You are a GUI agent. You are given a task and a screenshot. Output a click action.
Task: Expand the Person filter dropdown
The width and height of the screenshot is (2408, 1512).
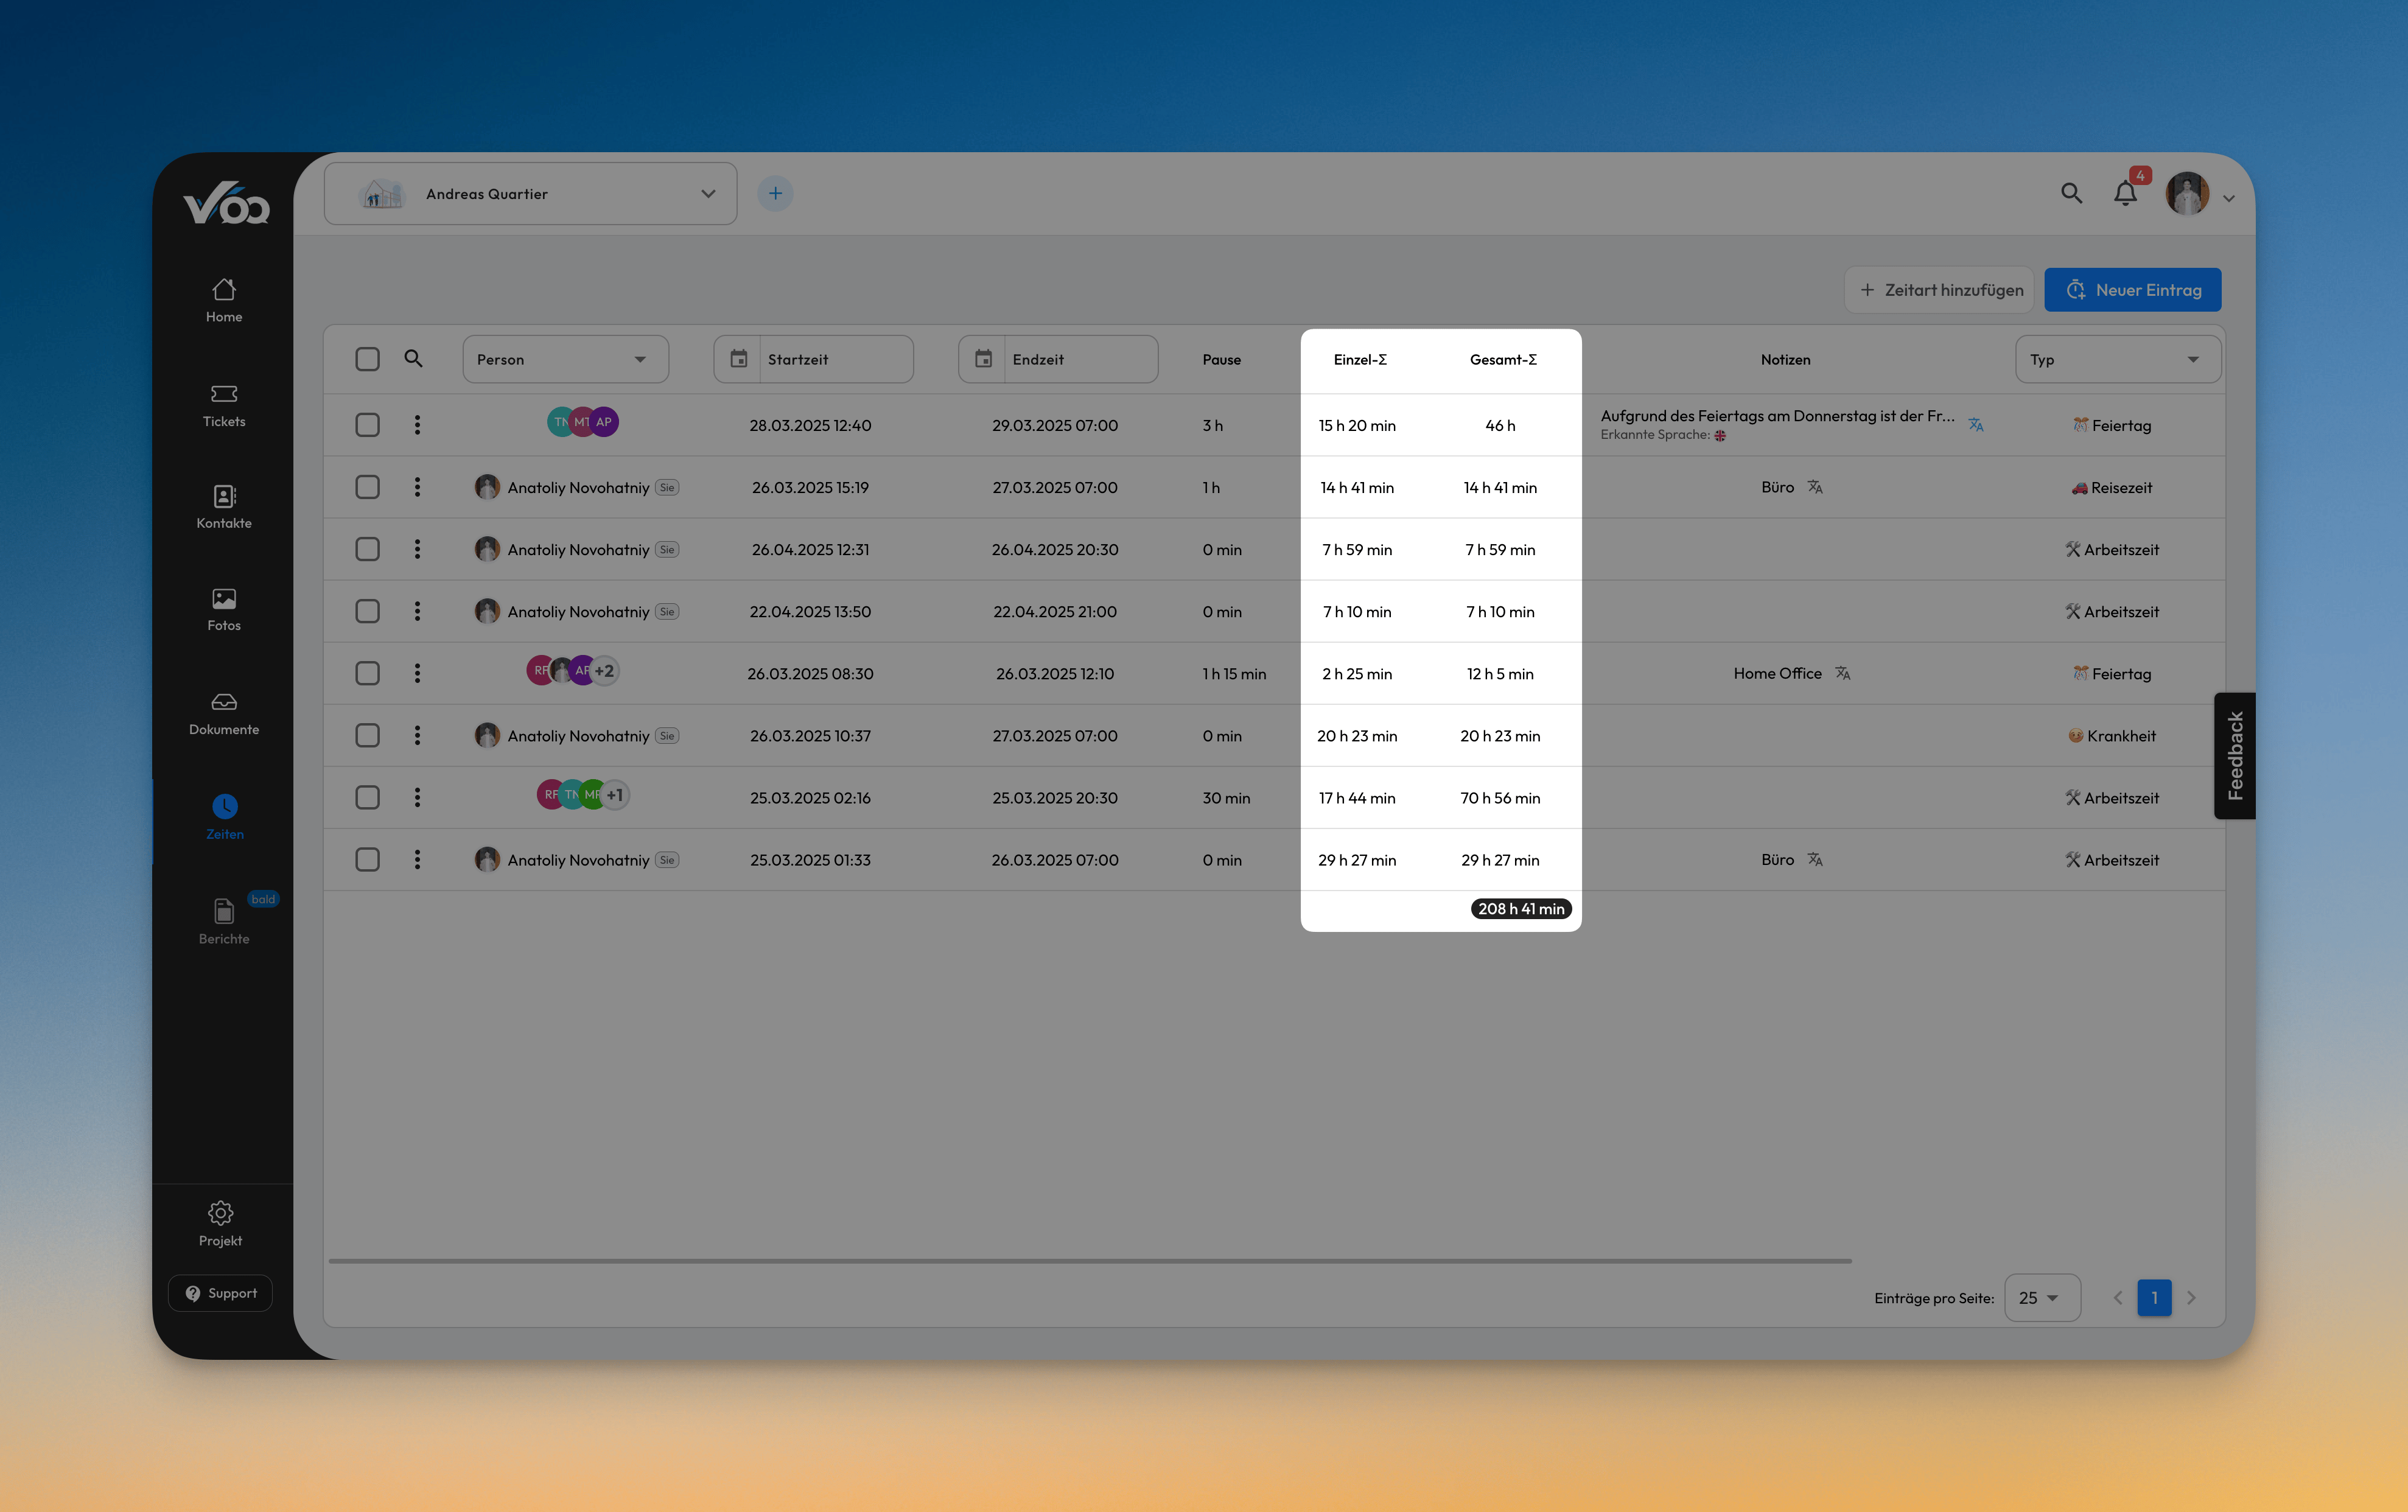point(565,359)
